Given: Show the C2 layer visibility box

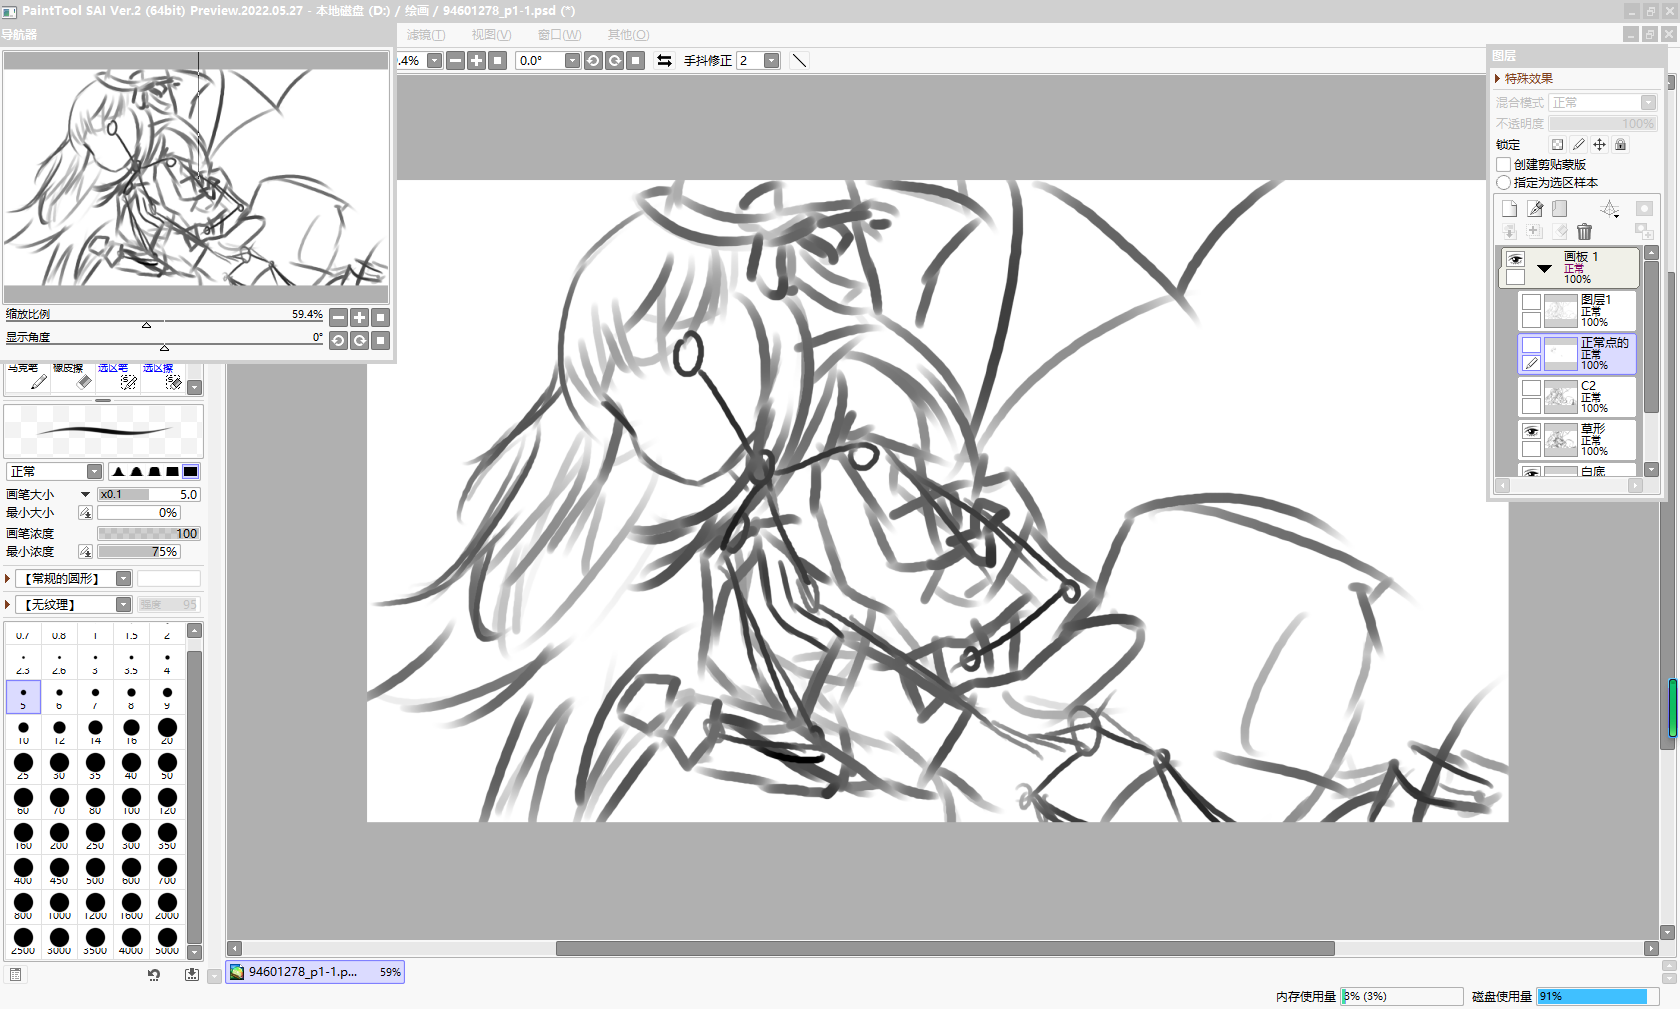Looking at the screenshot, I should 1531,389.
